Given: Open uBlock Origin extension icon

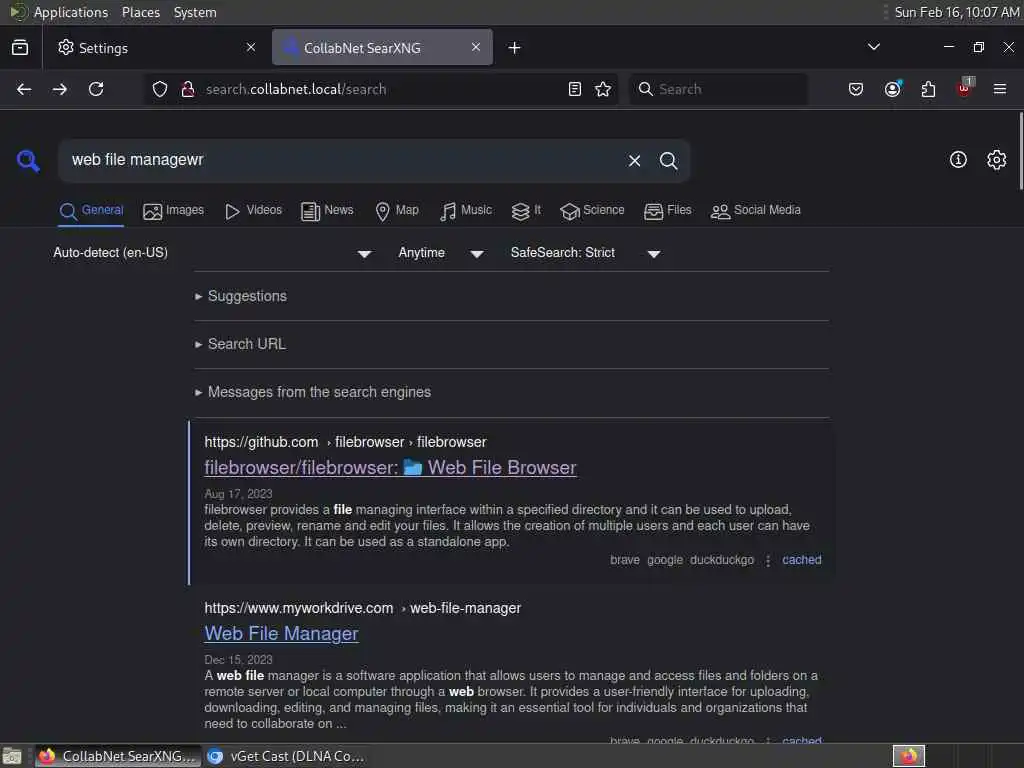Looking at the screenshot, I should (x=965, y=89).
